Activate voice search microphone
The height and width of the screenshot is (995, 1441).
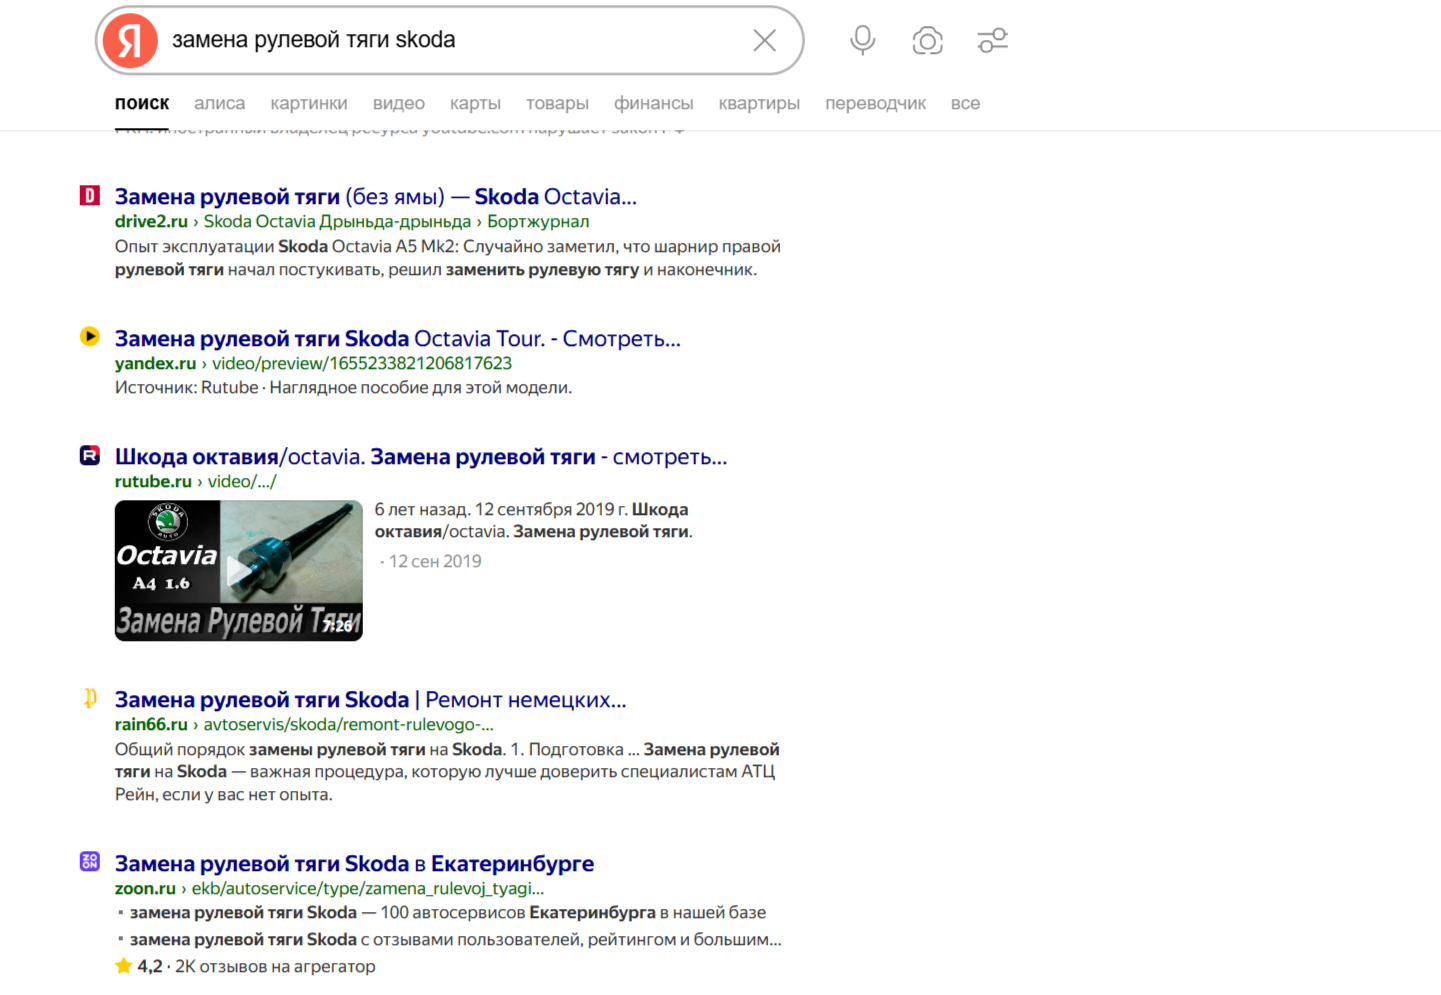coord(862,41)
